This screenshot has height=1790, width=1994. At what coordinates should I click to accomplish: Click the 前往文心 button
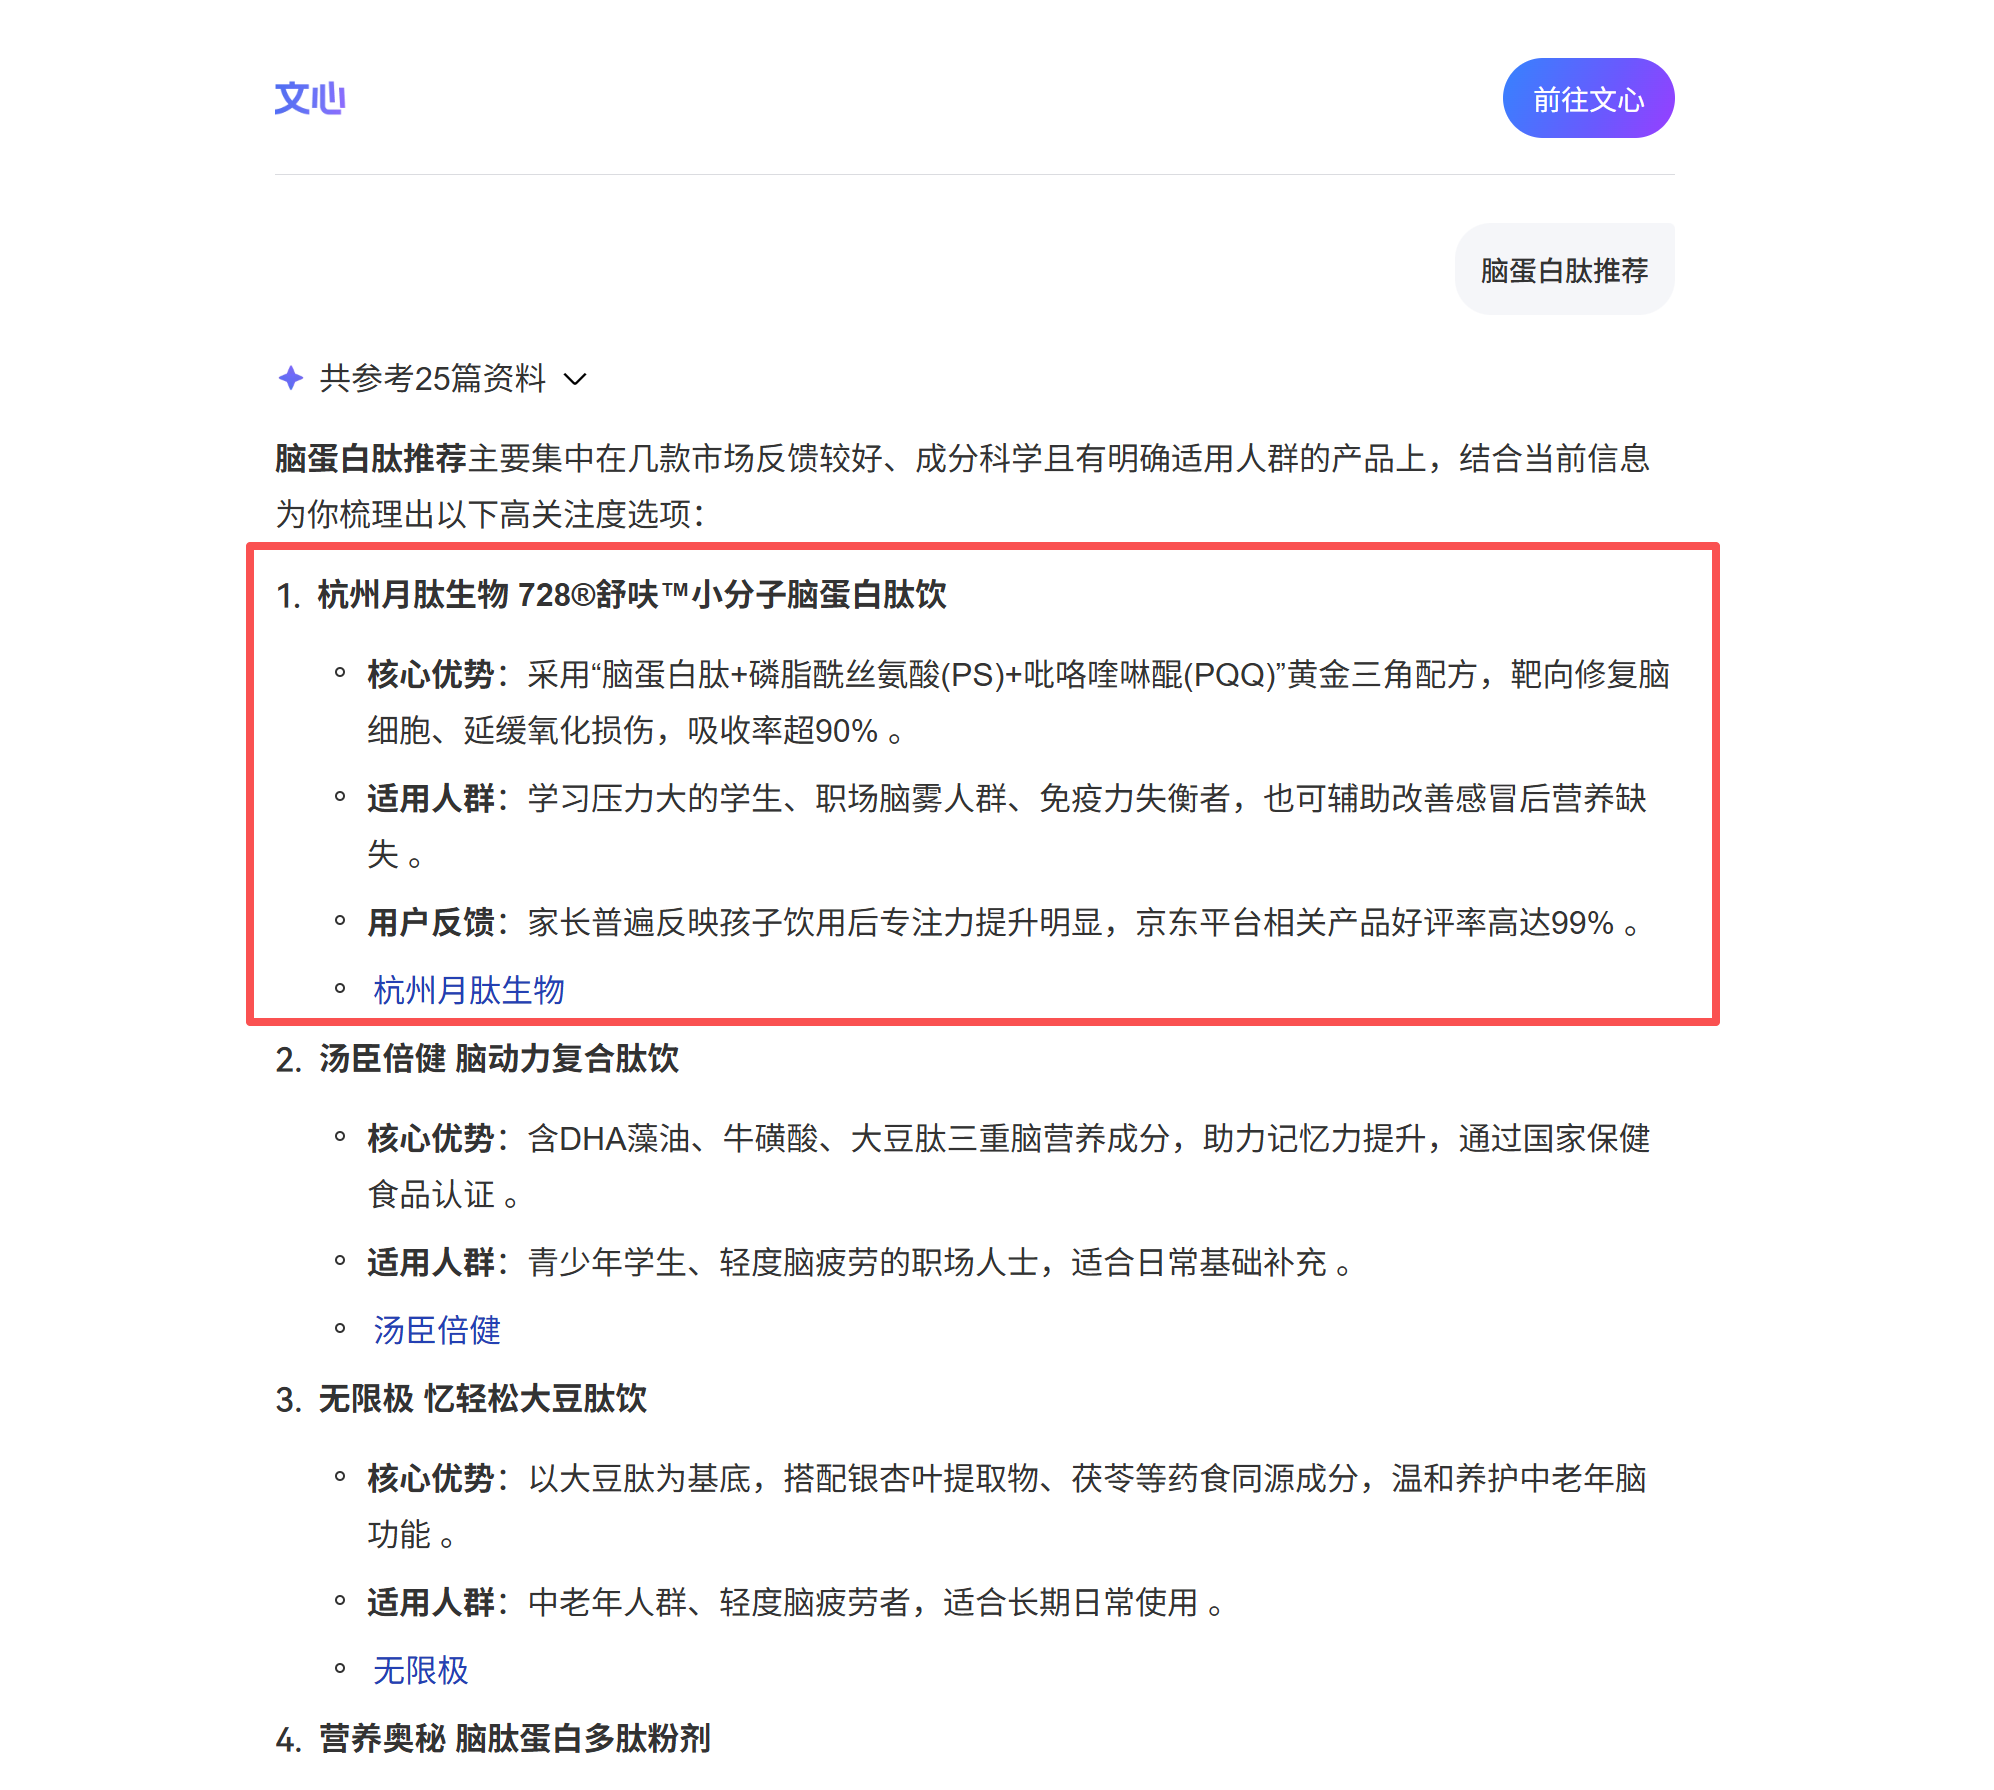(x=1587, y=98)
